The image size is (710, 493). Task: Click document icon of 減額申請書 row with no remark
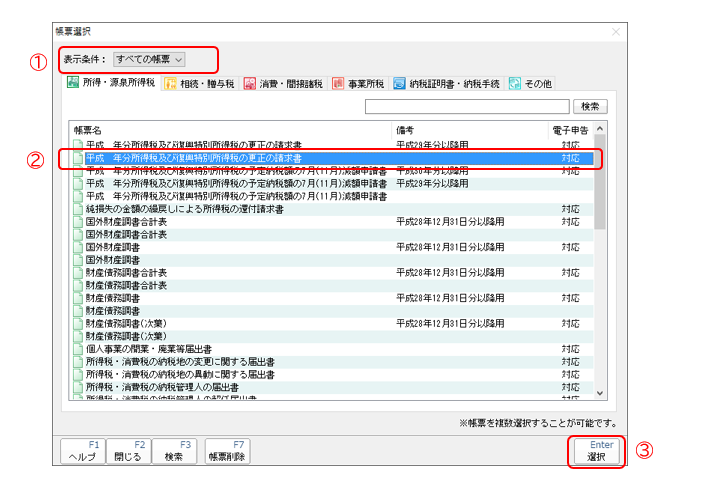click(78, 196)
